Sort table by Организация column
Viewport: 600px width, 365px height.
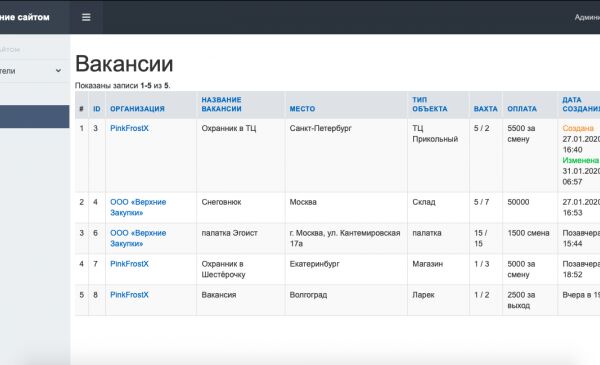click(x=137, y=109)
